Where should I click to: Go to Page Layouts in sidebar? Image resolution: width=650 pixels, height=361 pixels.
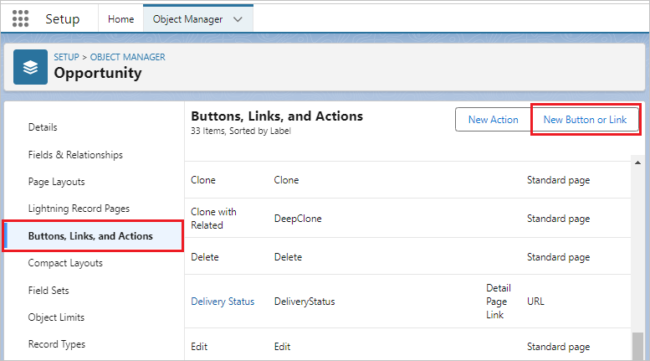click(x=56, y=182)
